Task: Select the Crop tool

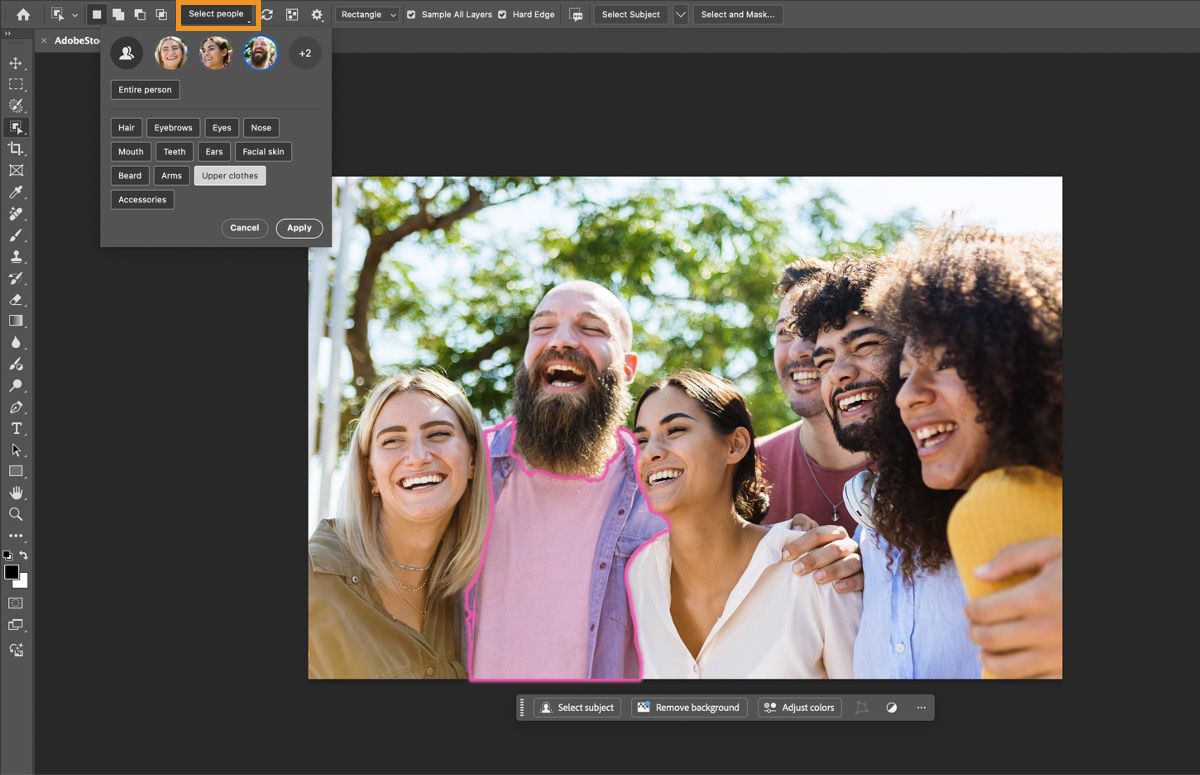Action: 16,149
